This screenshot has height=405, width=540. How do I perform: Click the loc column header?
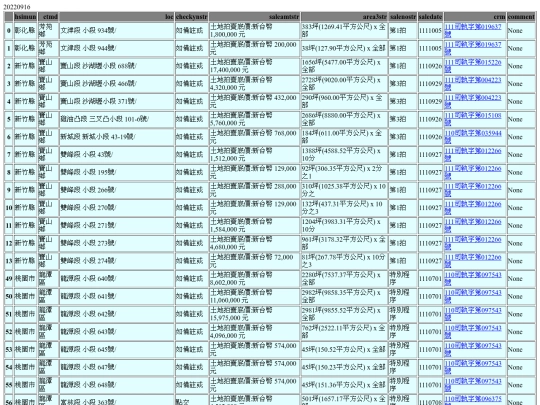click(x=117, y=17)
